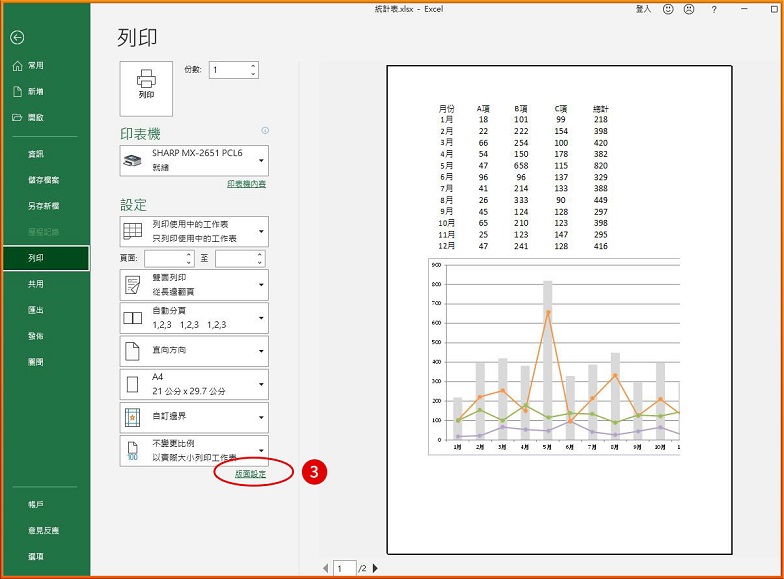Open the A4 paper size dropdown

[194, 384]
